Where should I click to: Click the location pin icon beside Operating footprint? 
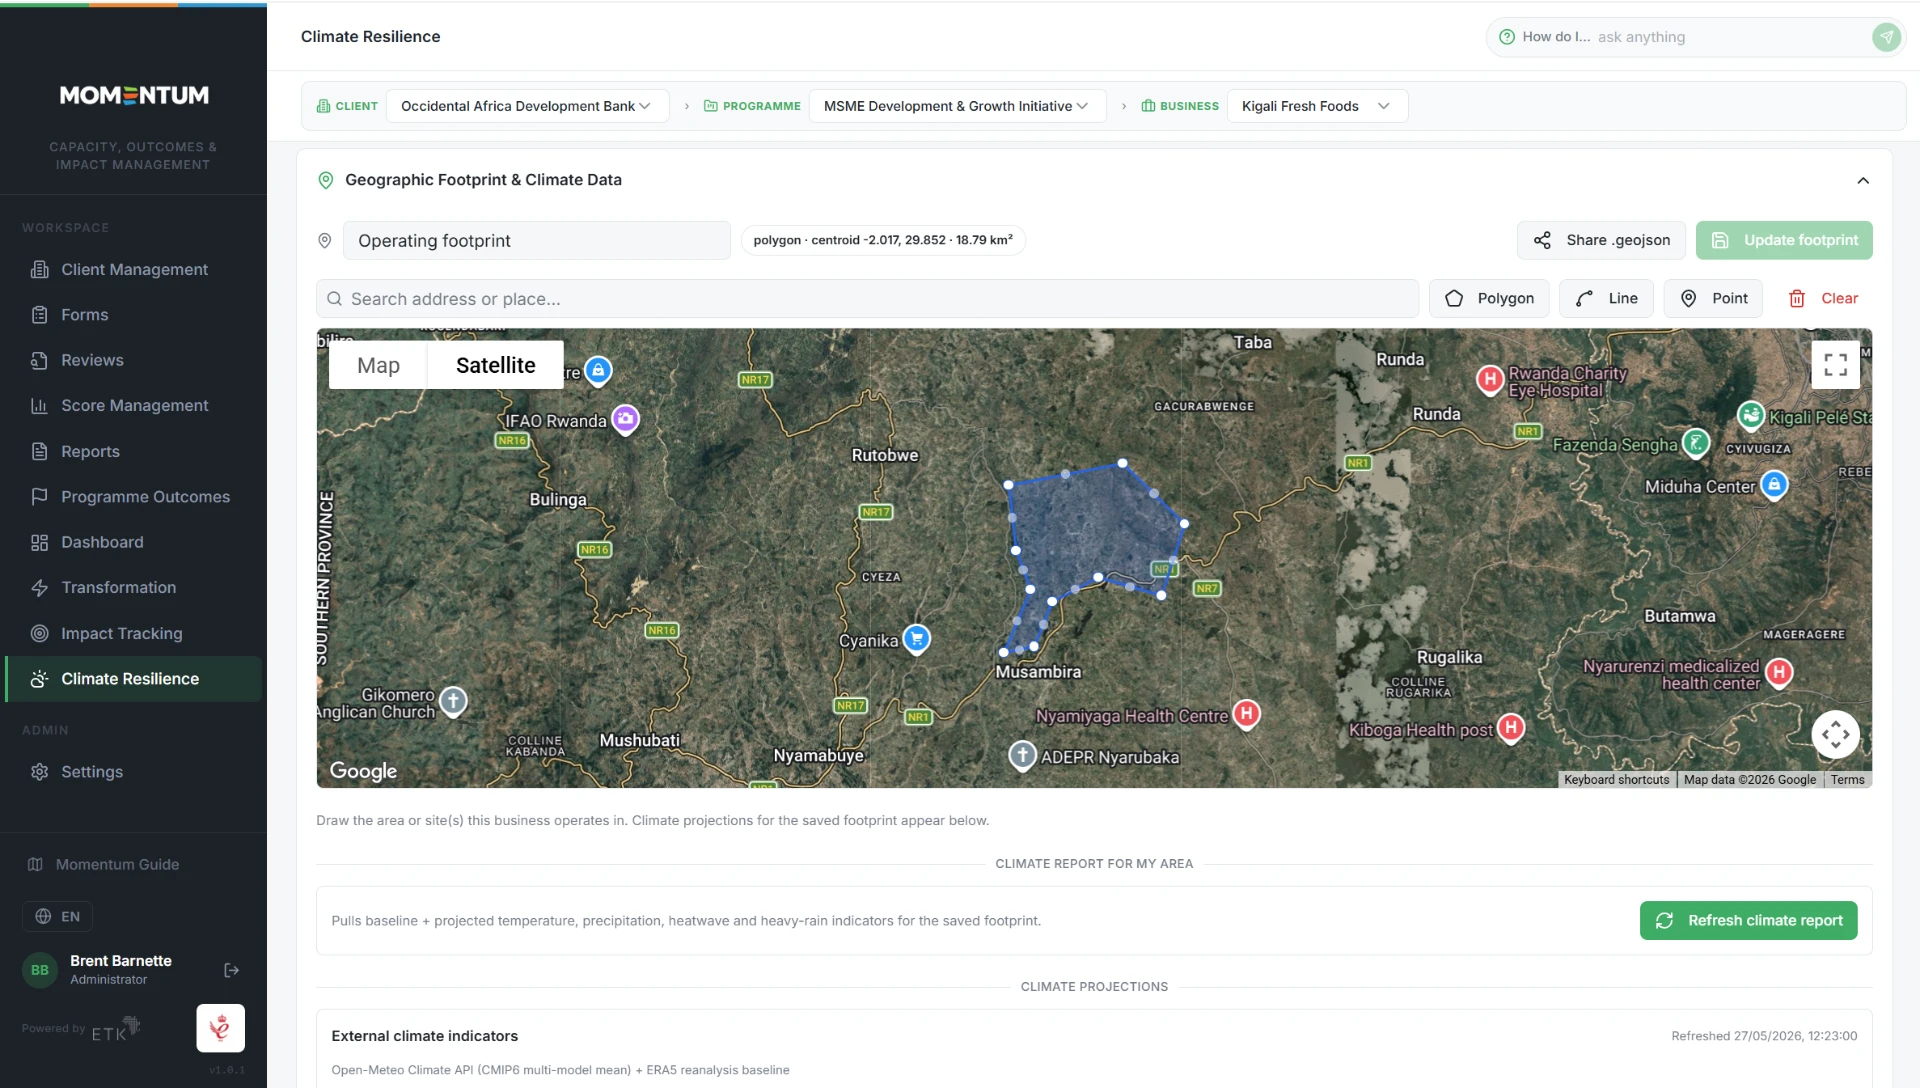[x=324, y=240]
